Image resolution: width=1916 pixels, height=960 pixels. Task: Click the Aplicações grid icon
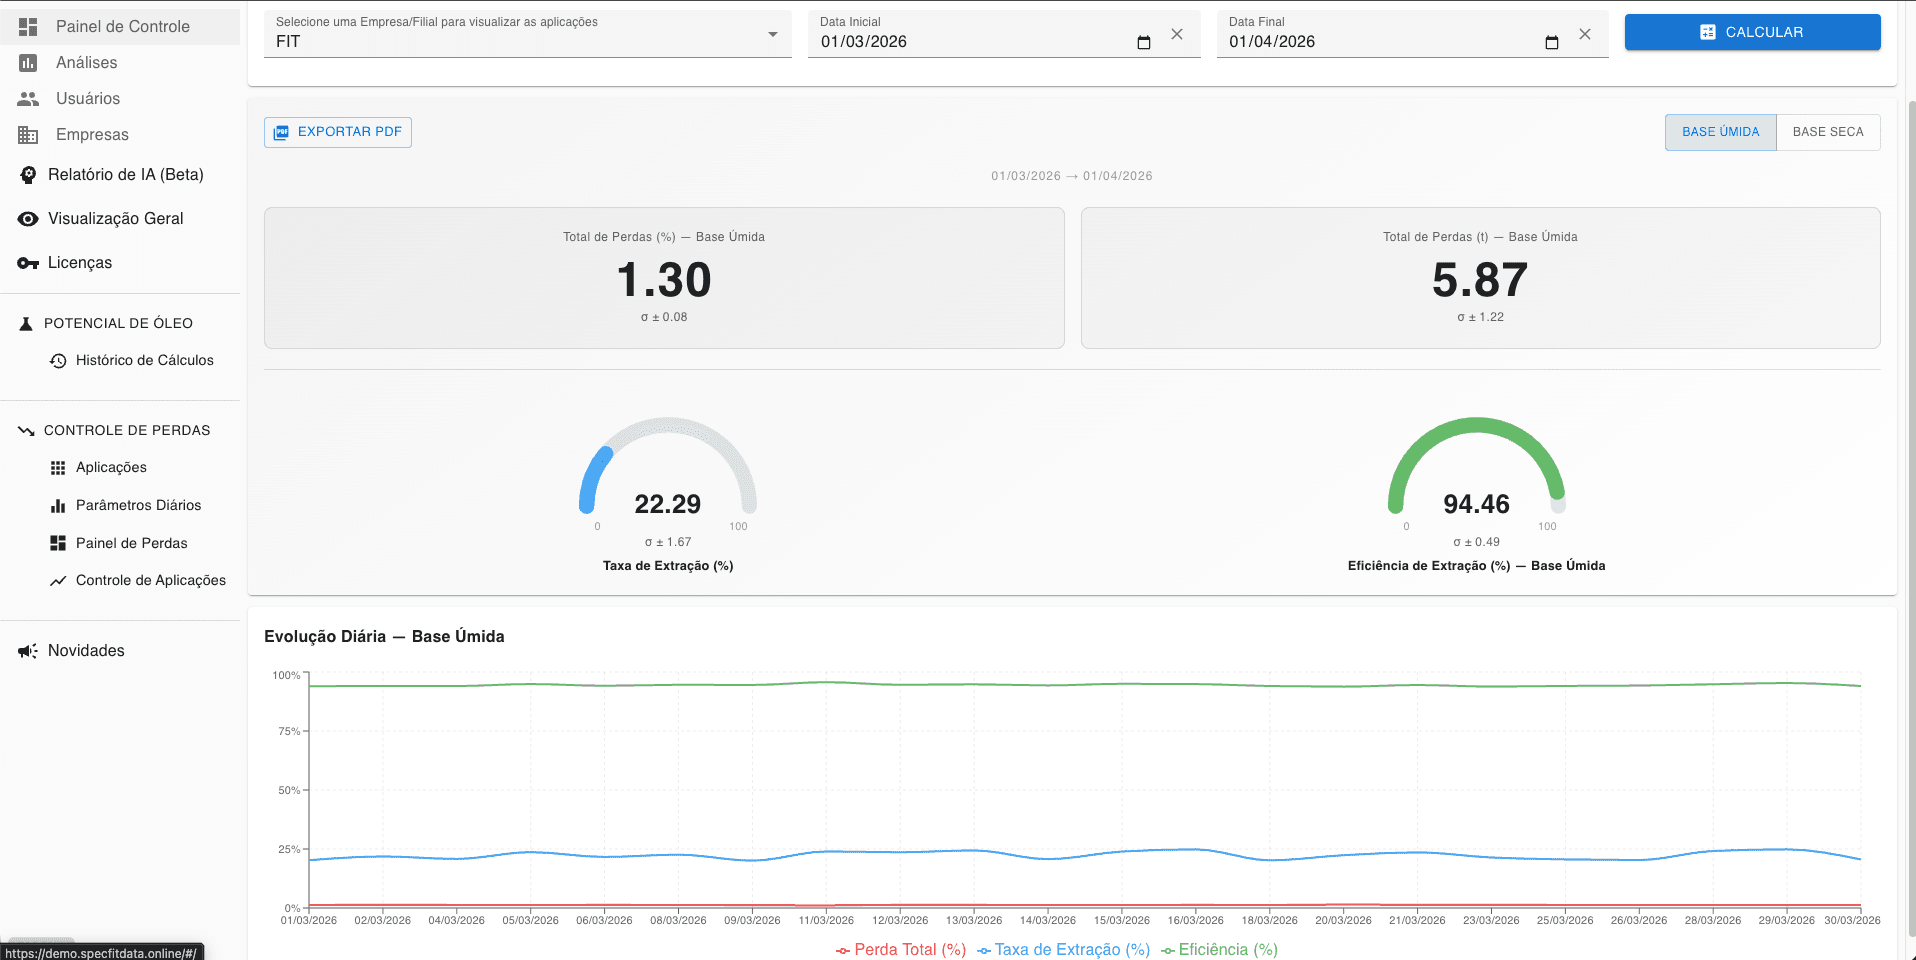[58, 467]
